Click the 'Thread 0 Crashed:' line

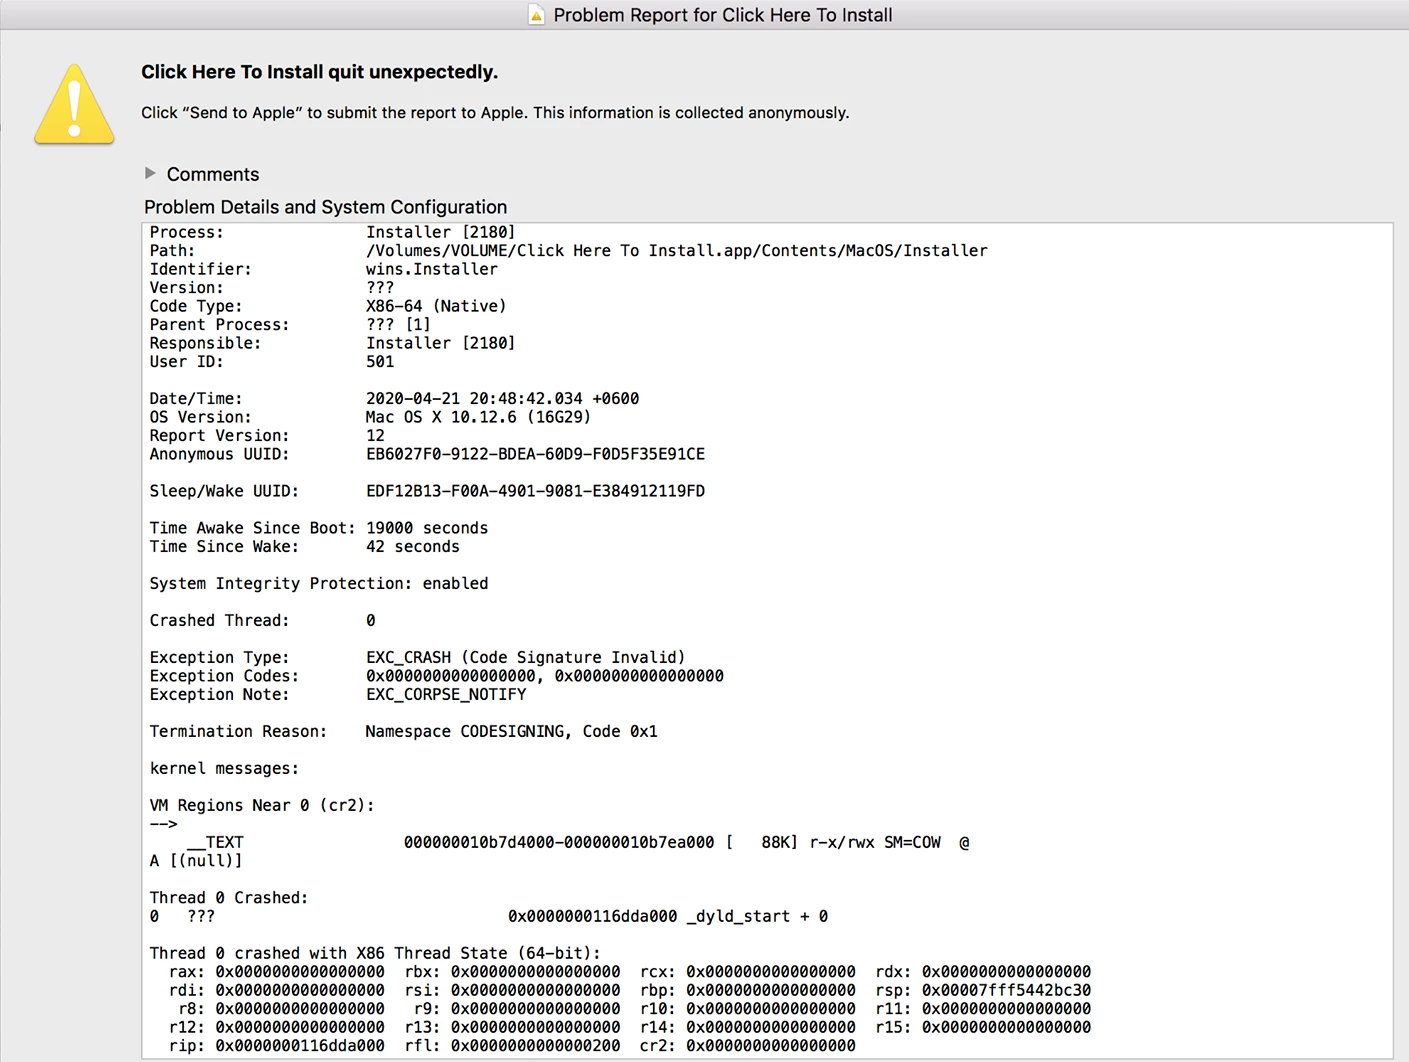[229, 898]
